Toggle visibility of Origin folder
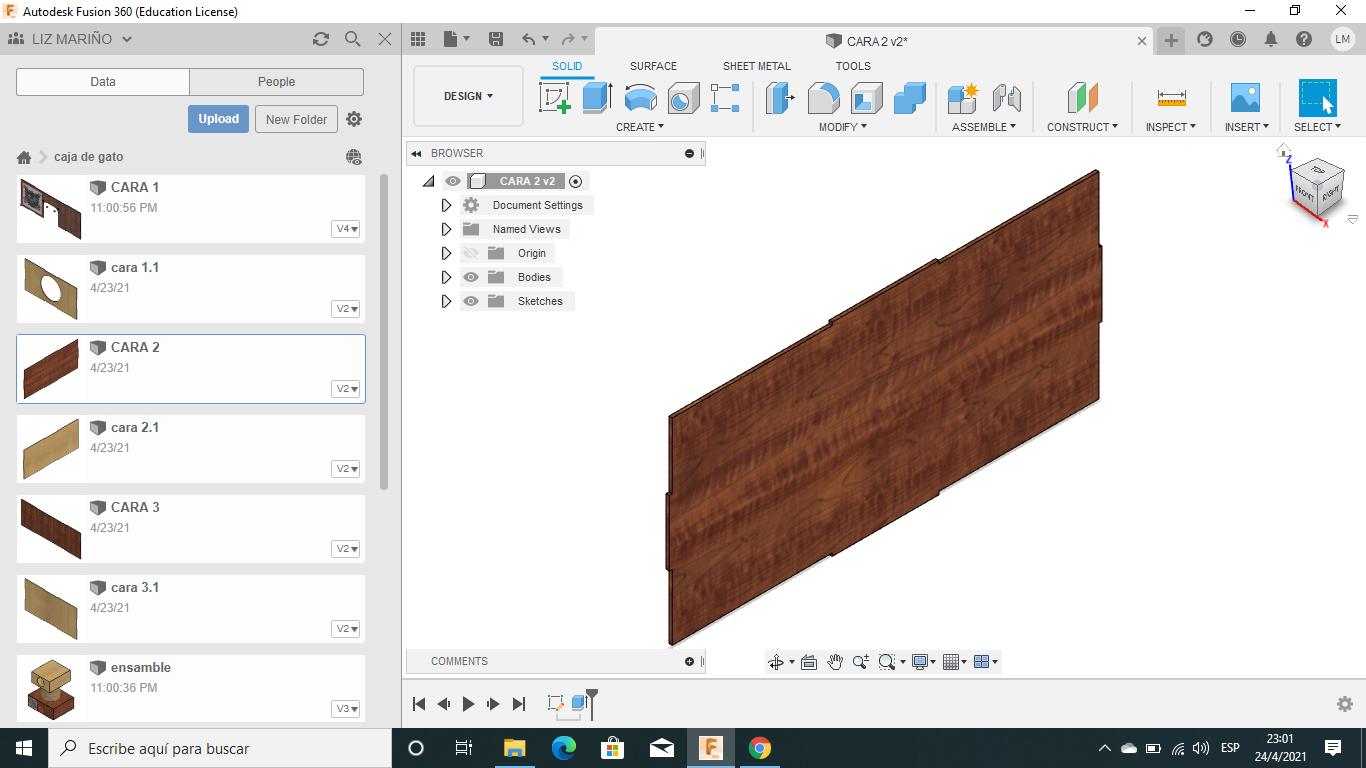 pyautogui.click(x=471, y=253)
